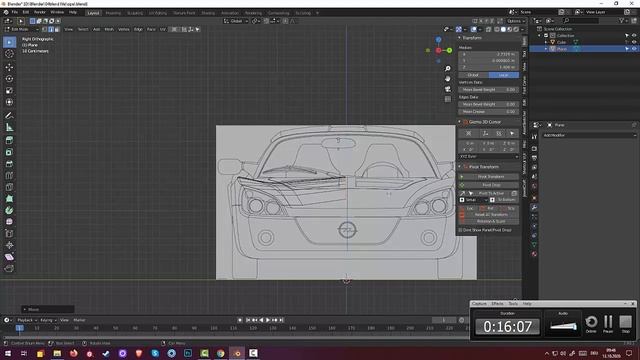Select the Inset Faces tool
Image resolution: width=640 pixels, height=360 pixels.
tap(9, 152)
